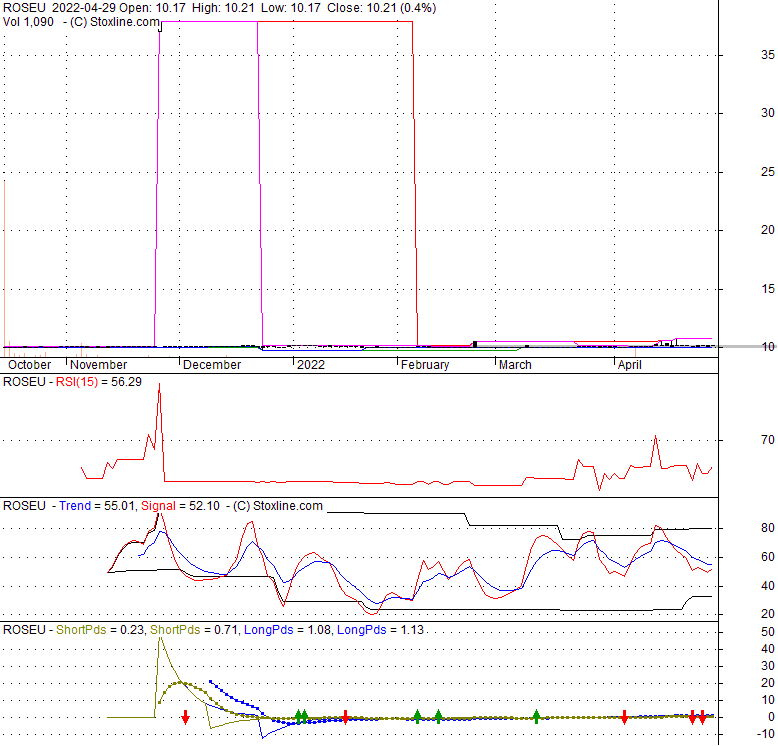Click the Stoxline.com credit in the price panel
The height and width of the screenshot is (746, 778).
point(115,22)
